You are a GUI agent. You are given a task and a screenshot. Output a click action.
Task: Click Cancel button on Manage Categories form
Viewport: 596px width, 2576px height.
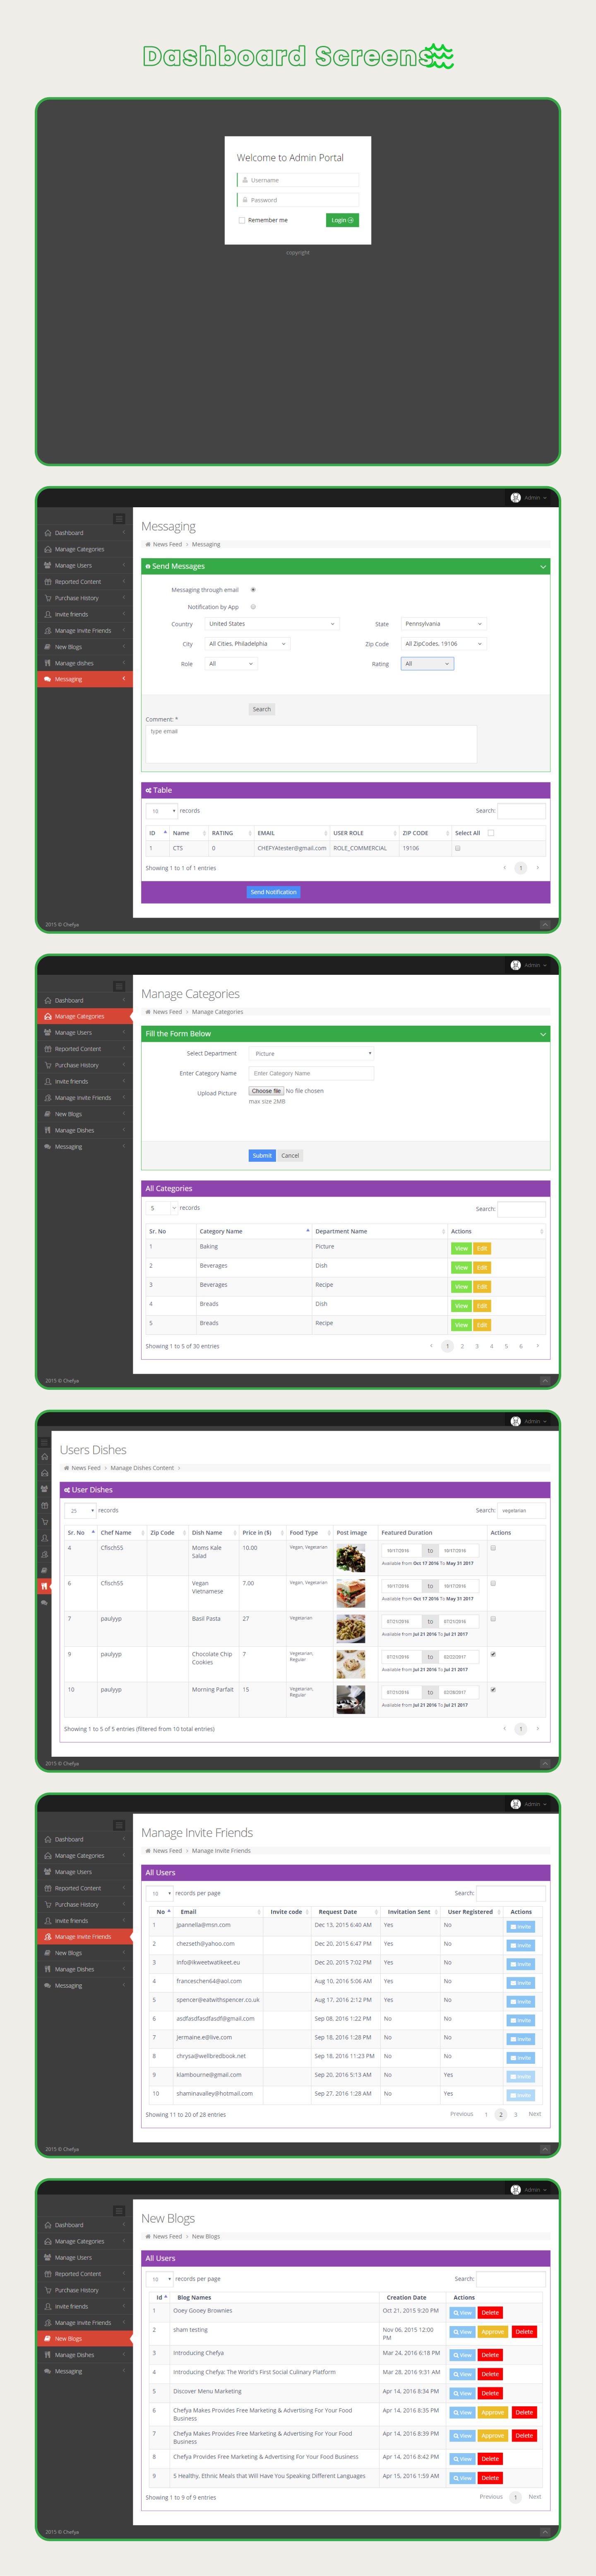point(290,1155)
